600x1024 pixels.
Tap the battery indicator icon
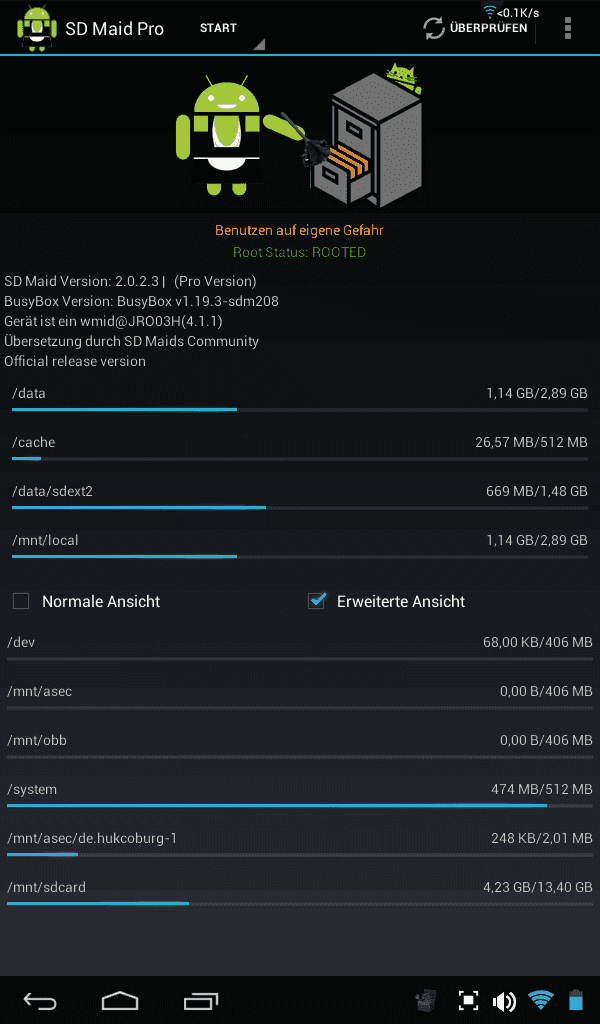tap(575, 1000)
